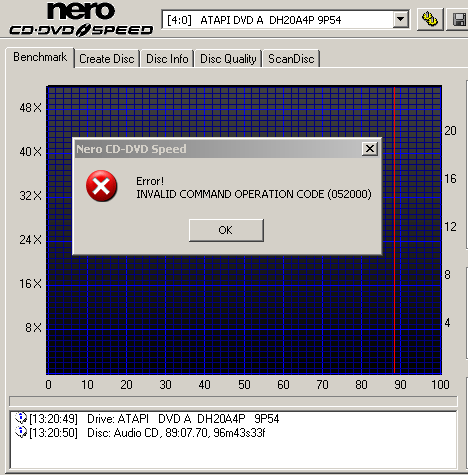Click the floppy disk save icon
468x475 pixels.
[458, 19]
